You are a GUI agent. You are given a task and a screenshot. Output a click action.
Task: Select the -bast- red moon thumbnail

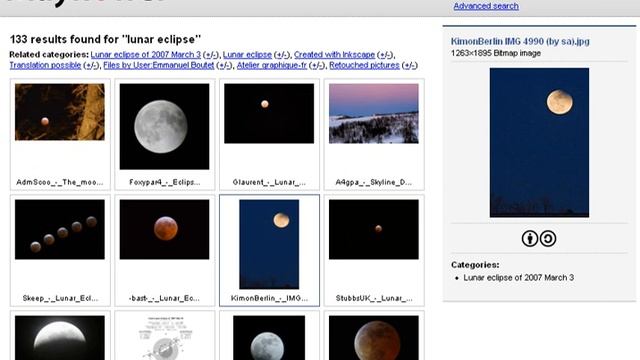(164, 229)
